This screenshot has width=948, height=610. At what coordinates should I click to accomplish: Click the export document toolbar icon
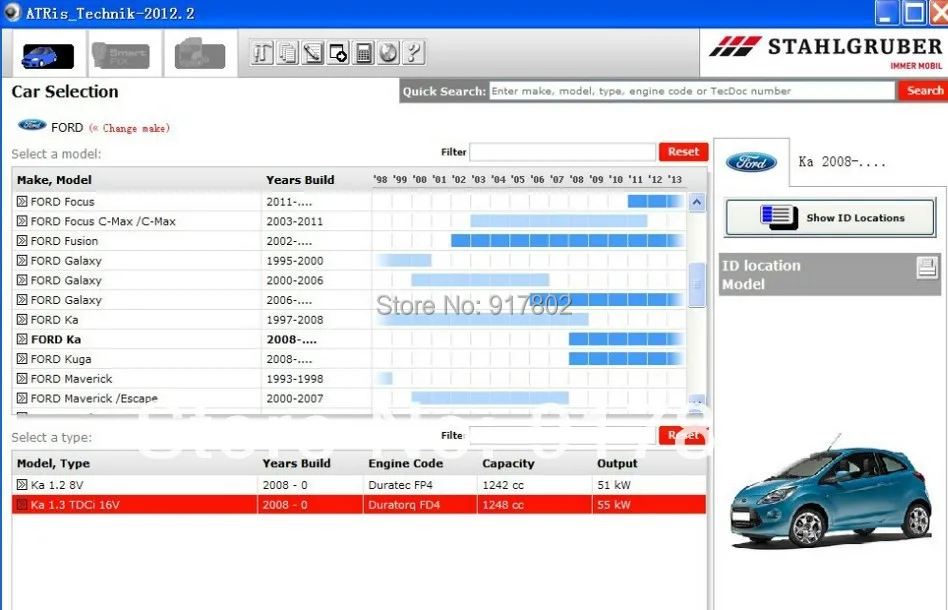tap(338, 53)
